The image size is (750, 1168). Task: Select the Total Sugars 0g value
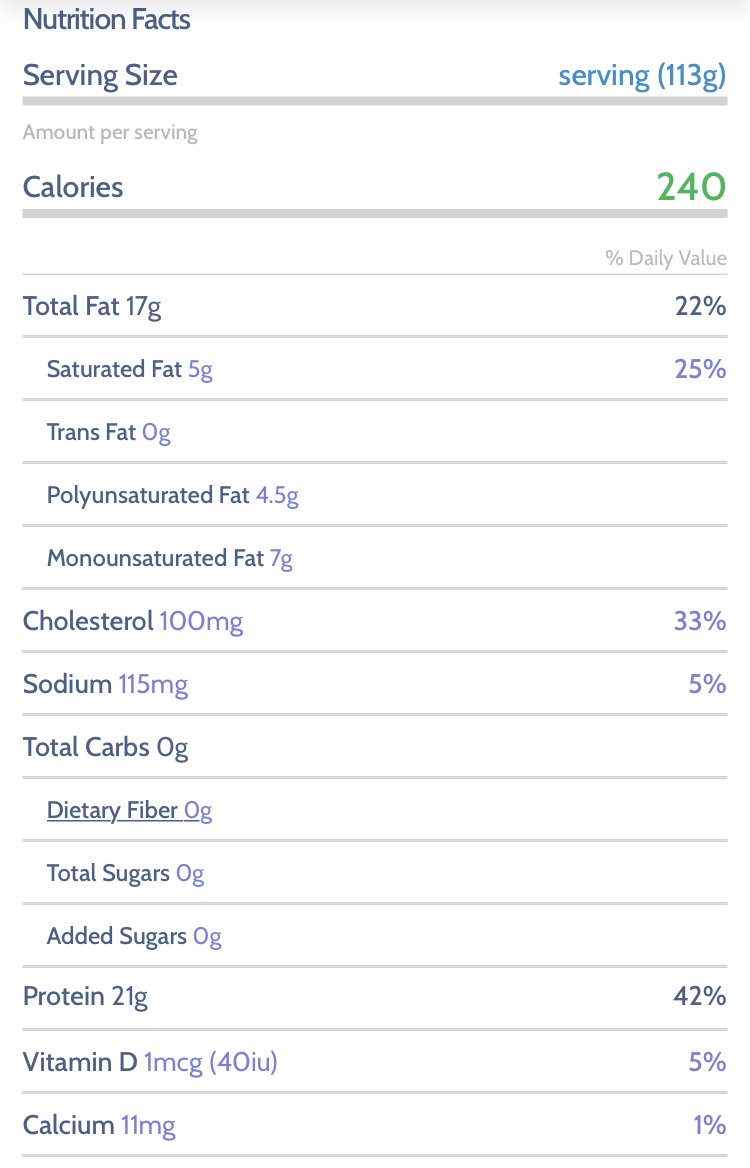(190, 873)
